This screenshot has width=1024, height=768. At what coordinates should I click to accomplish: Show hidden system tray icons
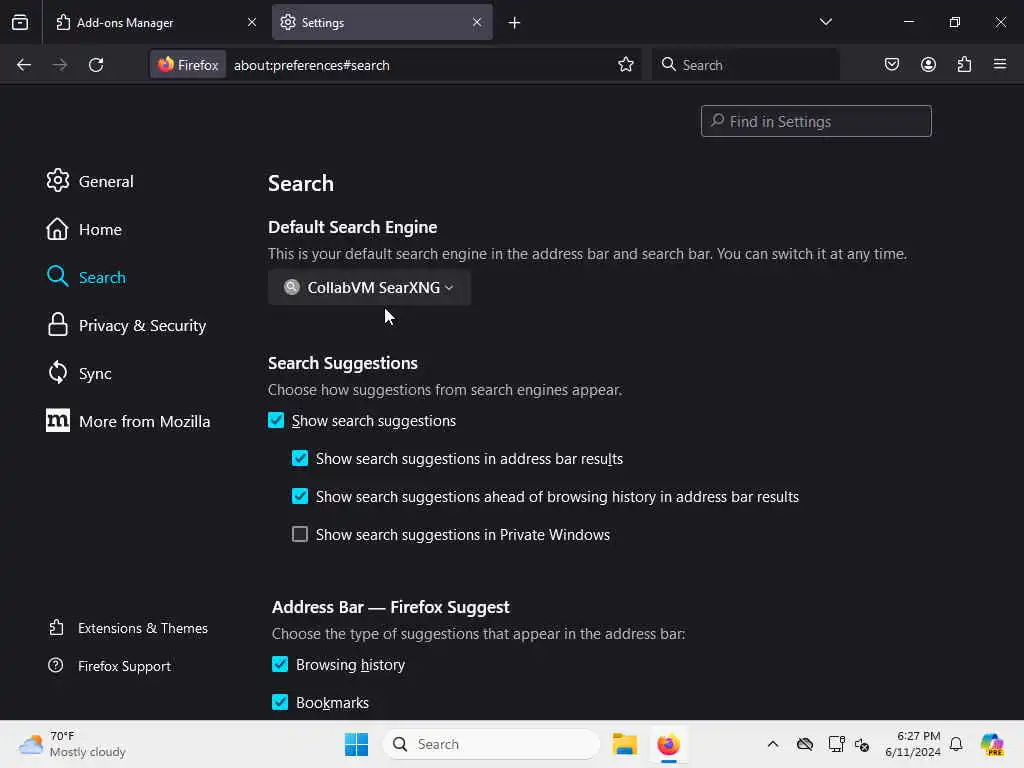click(x=773, y=744)
